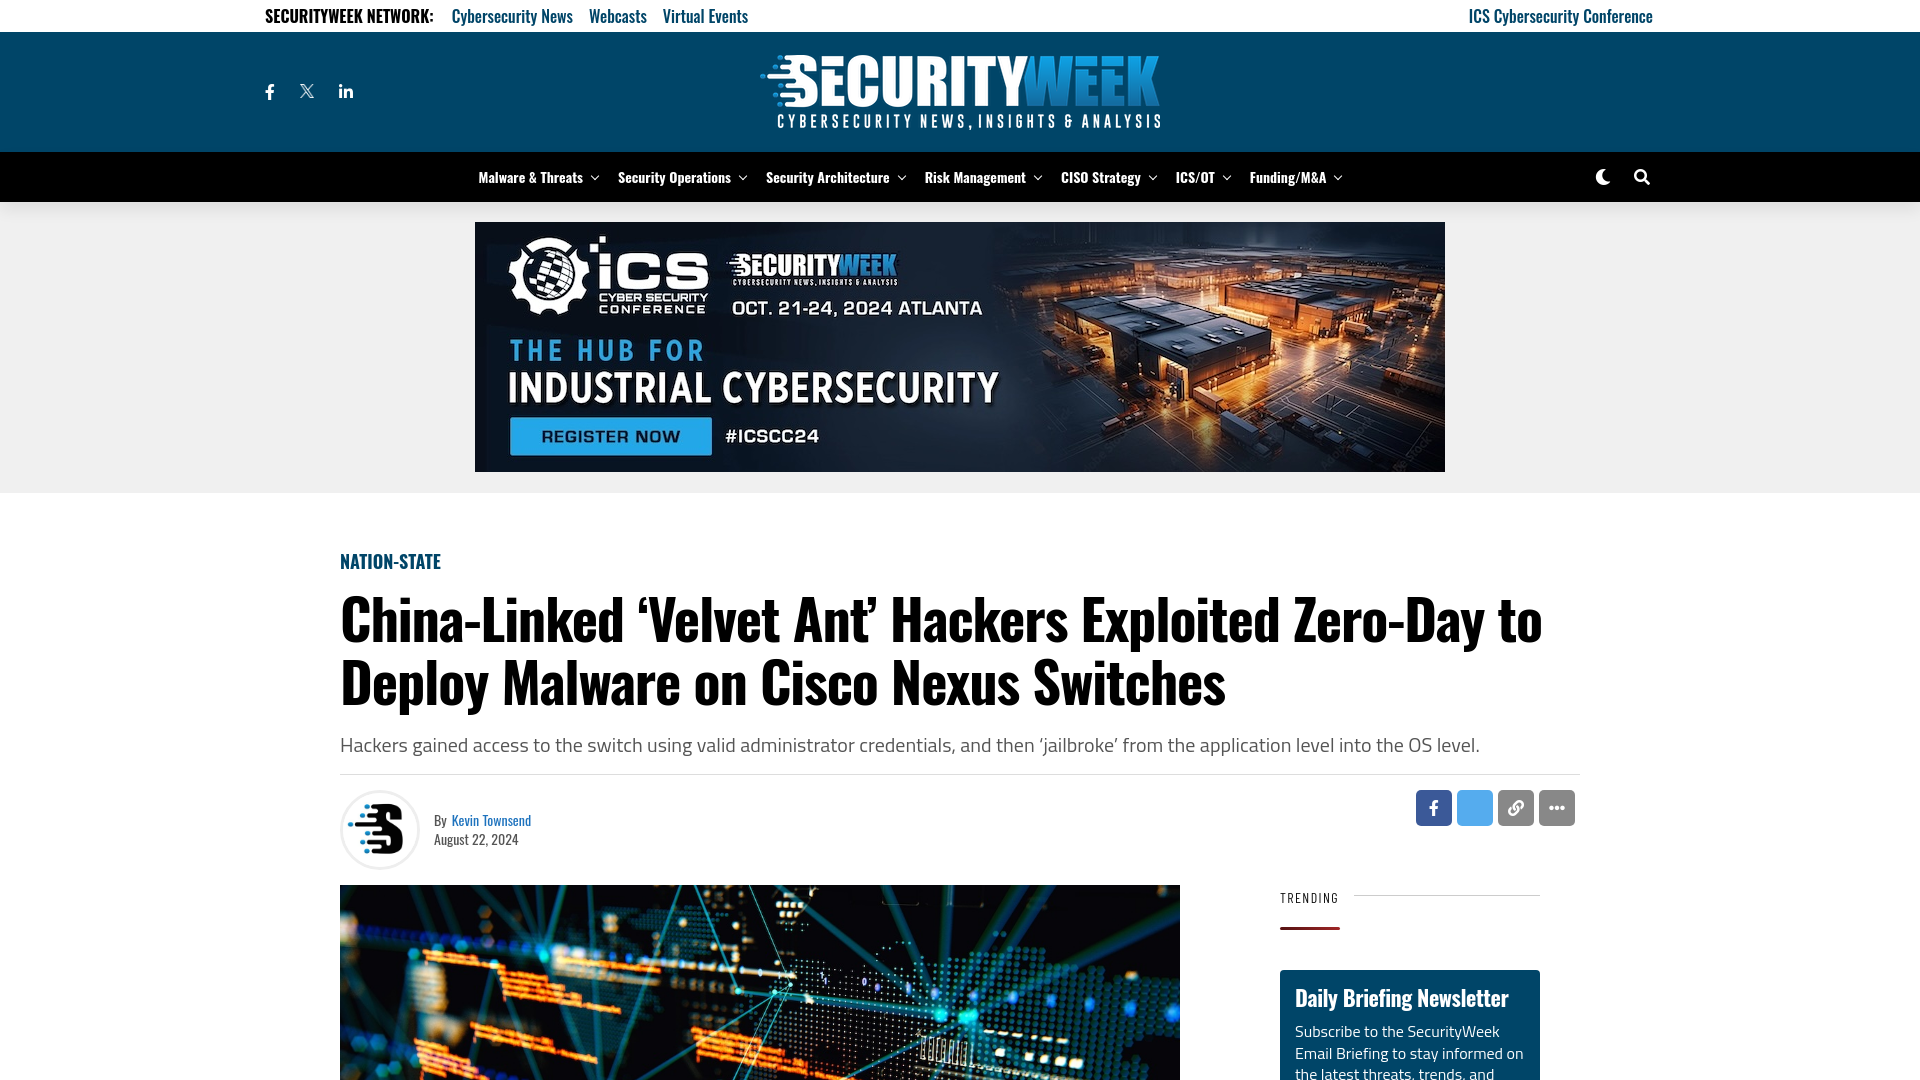This screenshot has height=1080, width=1920.
Task: Open more share options ellipsis menu
Action: tap(1556, 807)
